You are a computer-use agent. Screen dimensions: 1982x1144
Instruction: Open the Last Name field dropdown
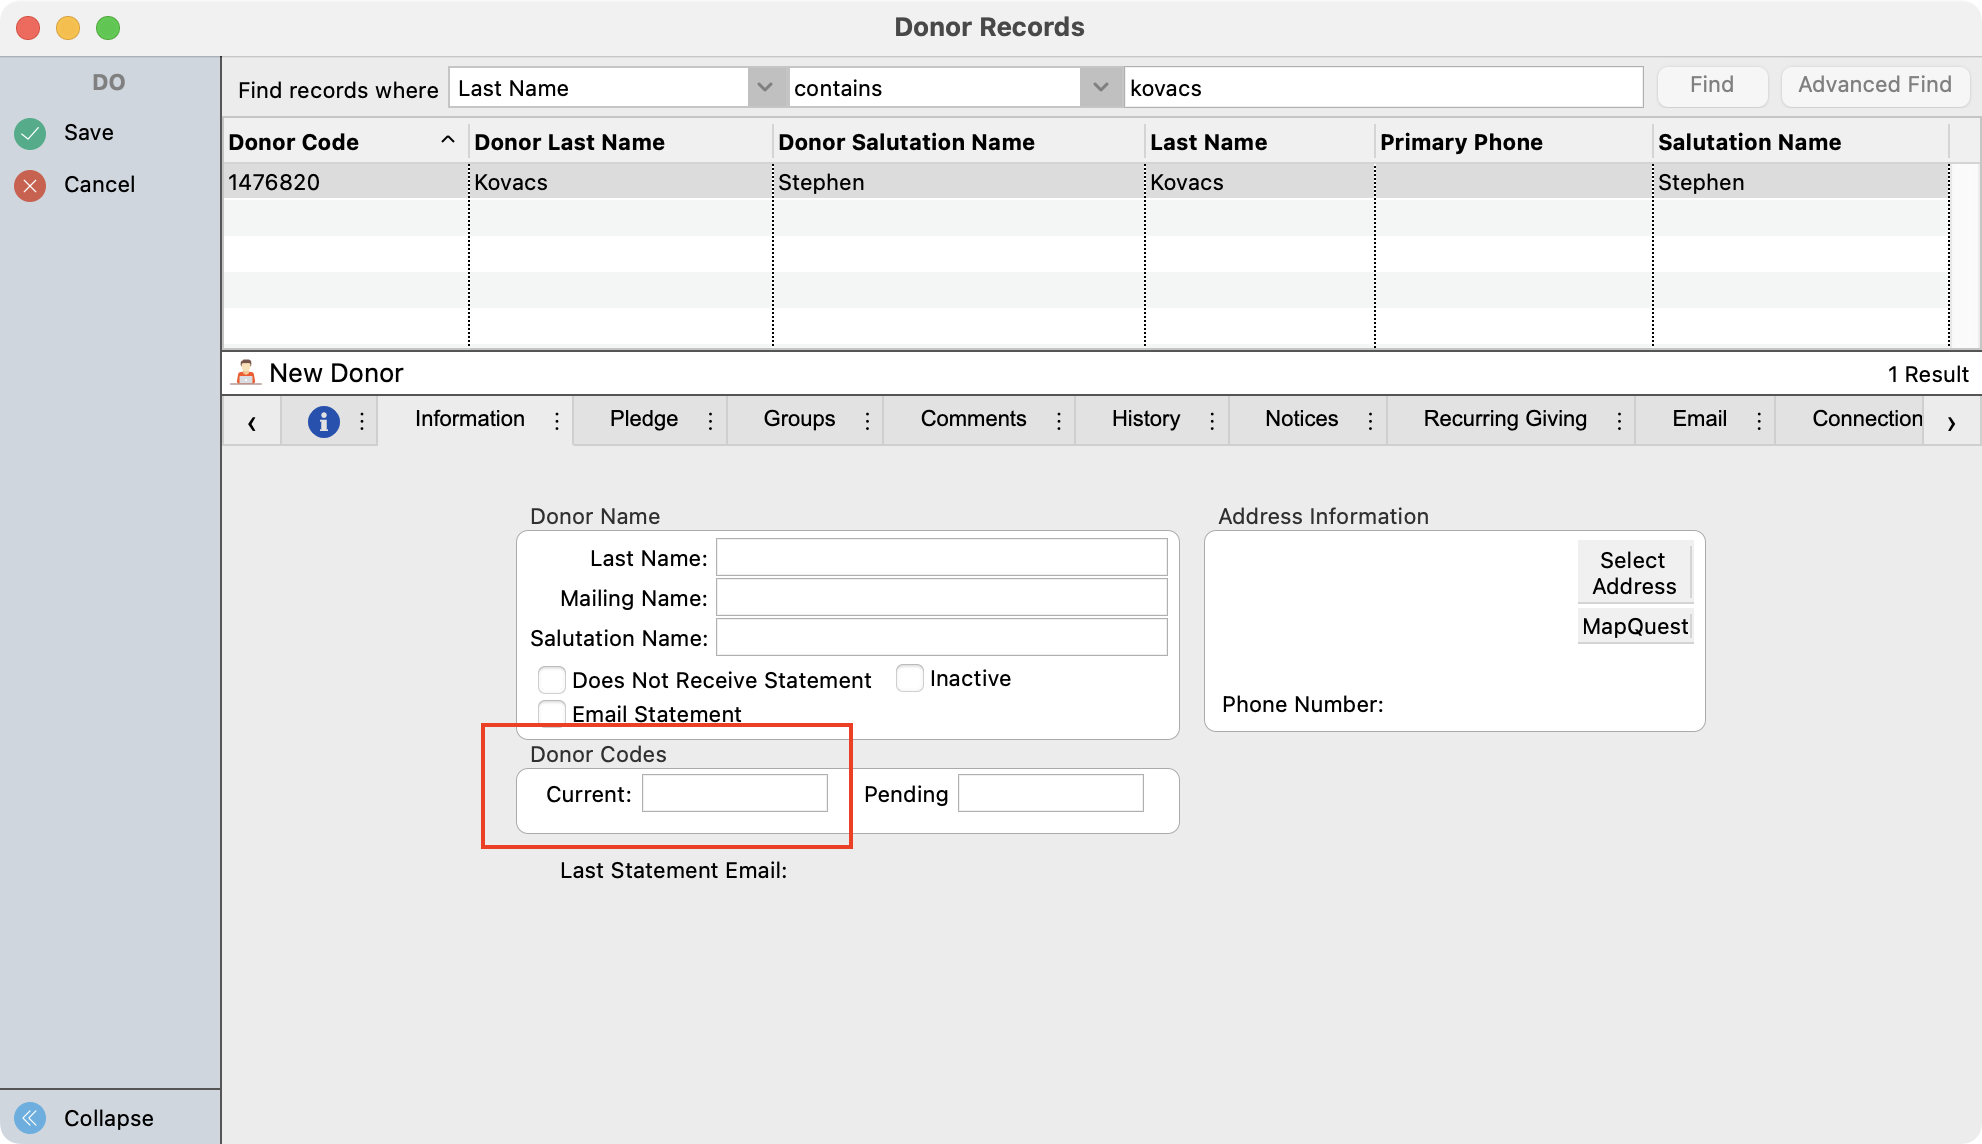point(765,88)
